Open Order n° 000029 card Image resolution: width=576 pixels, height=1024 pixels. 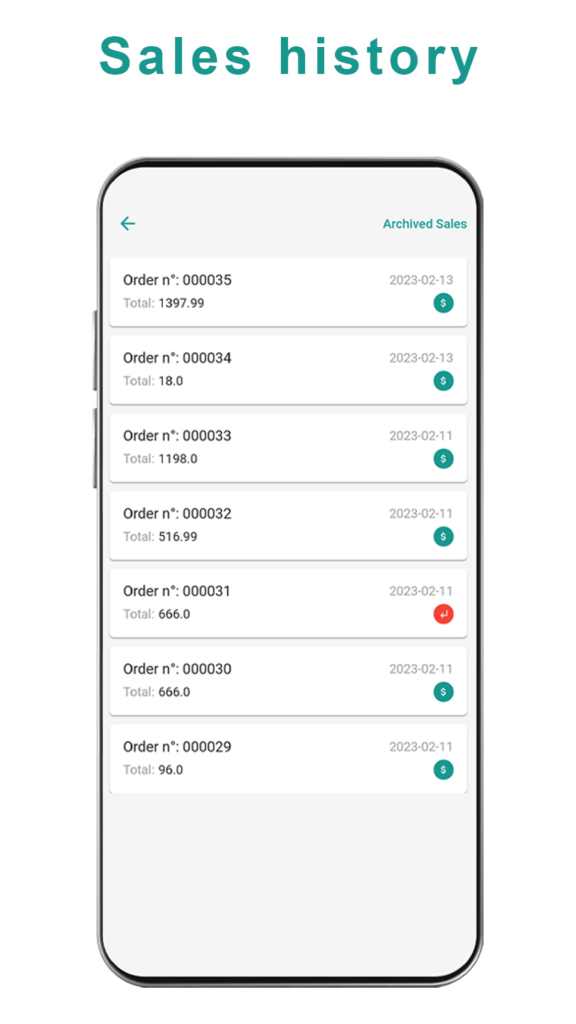tap(288, 758)
